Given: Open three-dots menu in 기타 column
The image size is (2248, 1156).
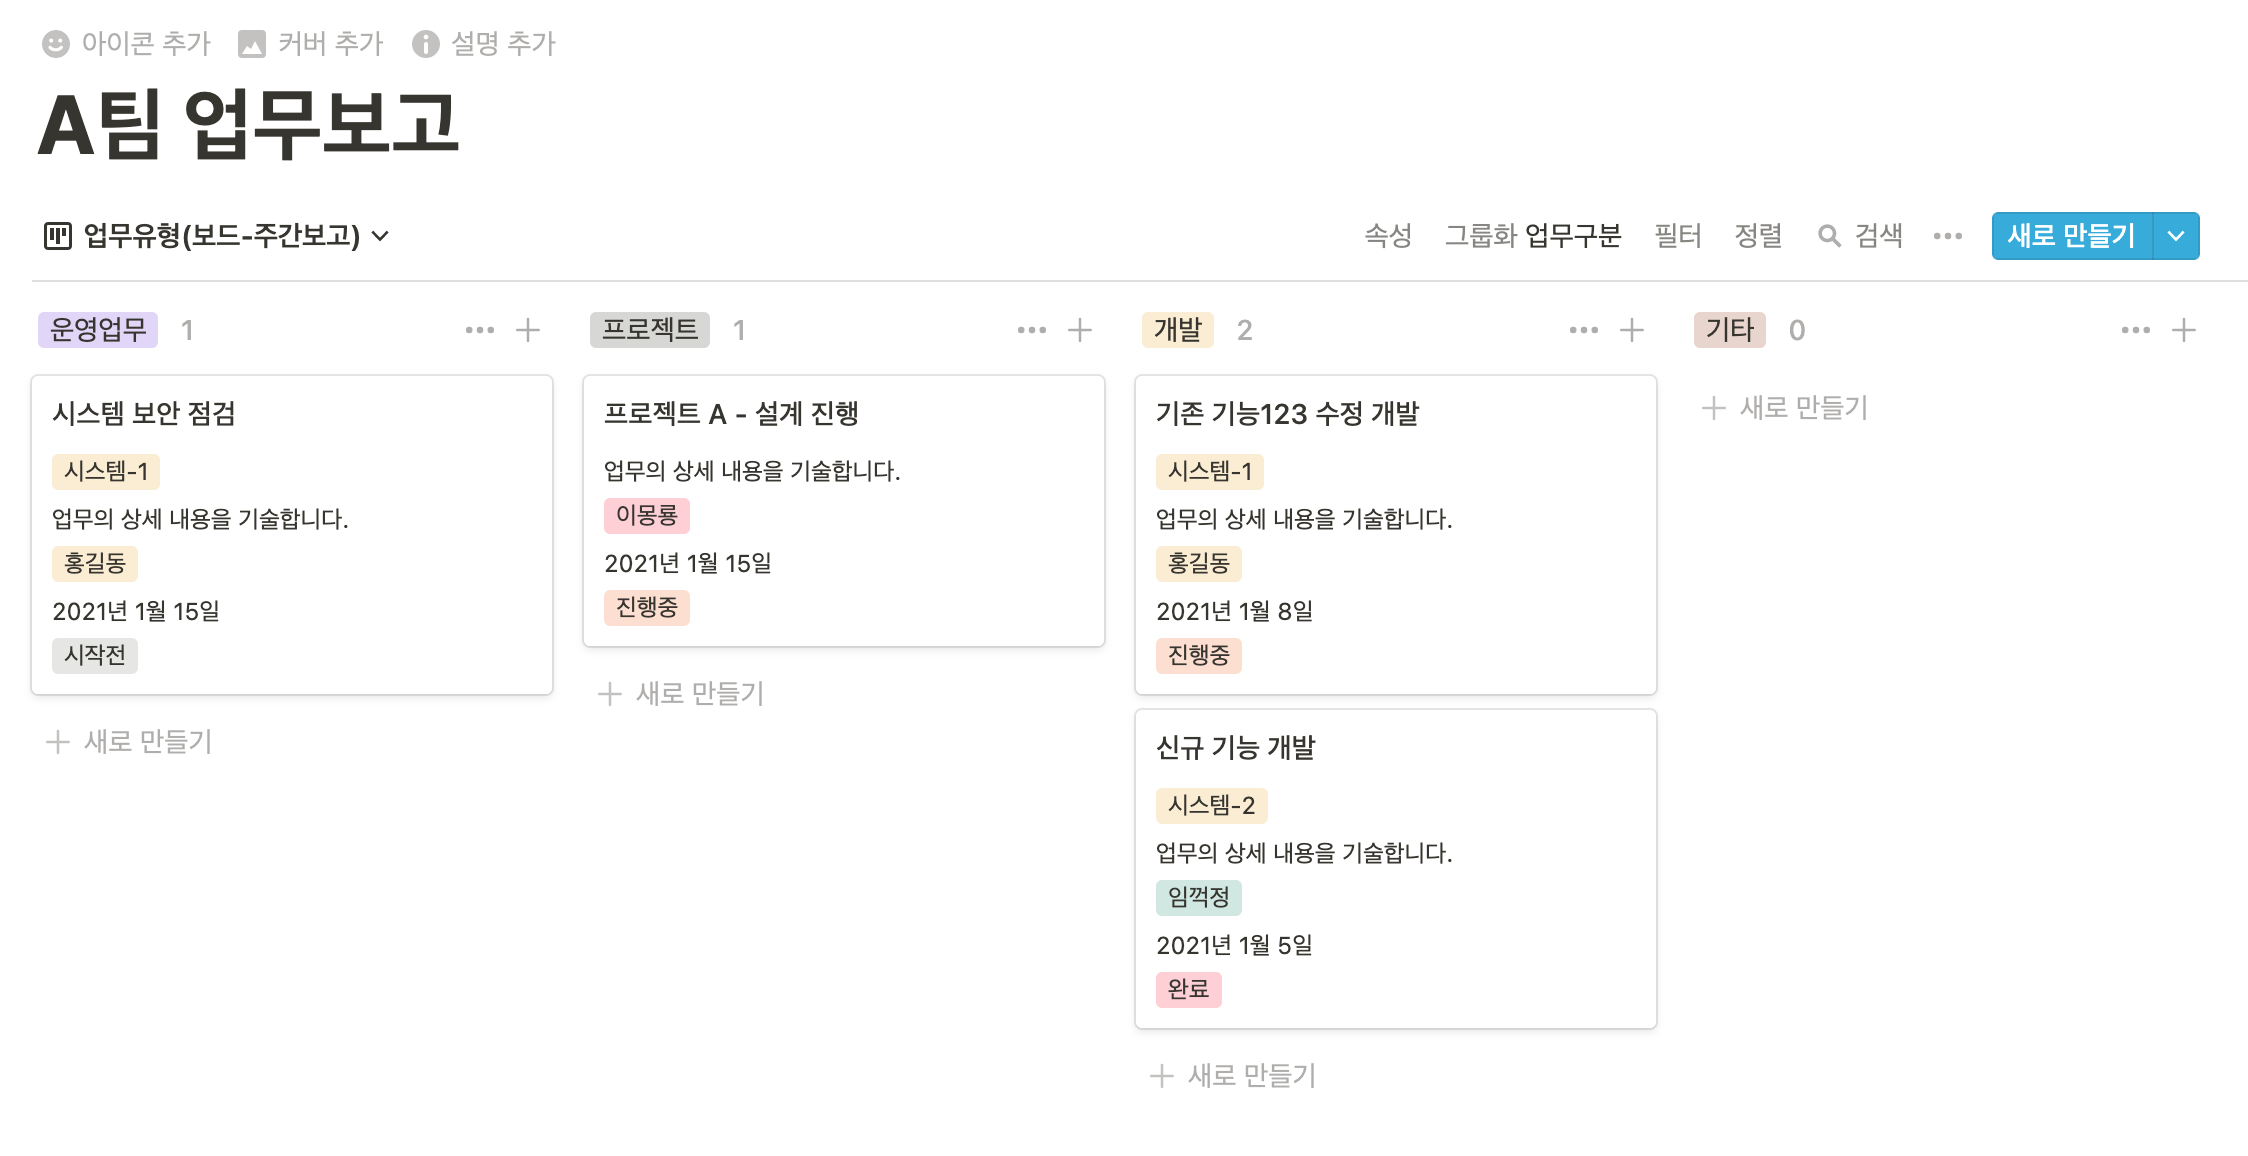Looking at the screenshot, I should (2135, 330).
